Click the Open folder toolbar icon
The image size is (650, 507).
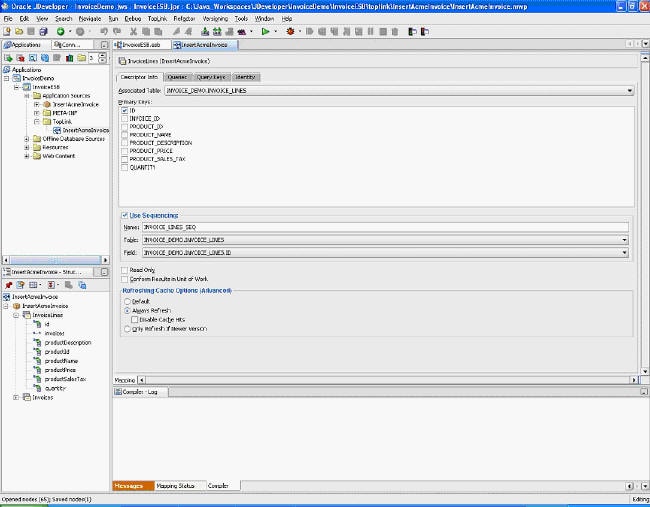click(19, 32)
